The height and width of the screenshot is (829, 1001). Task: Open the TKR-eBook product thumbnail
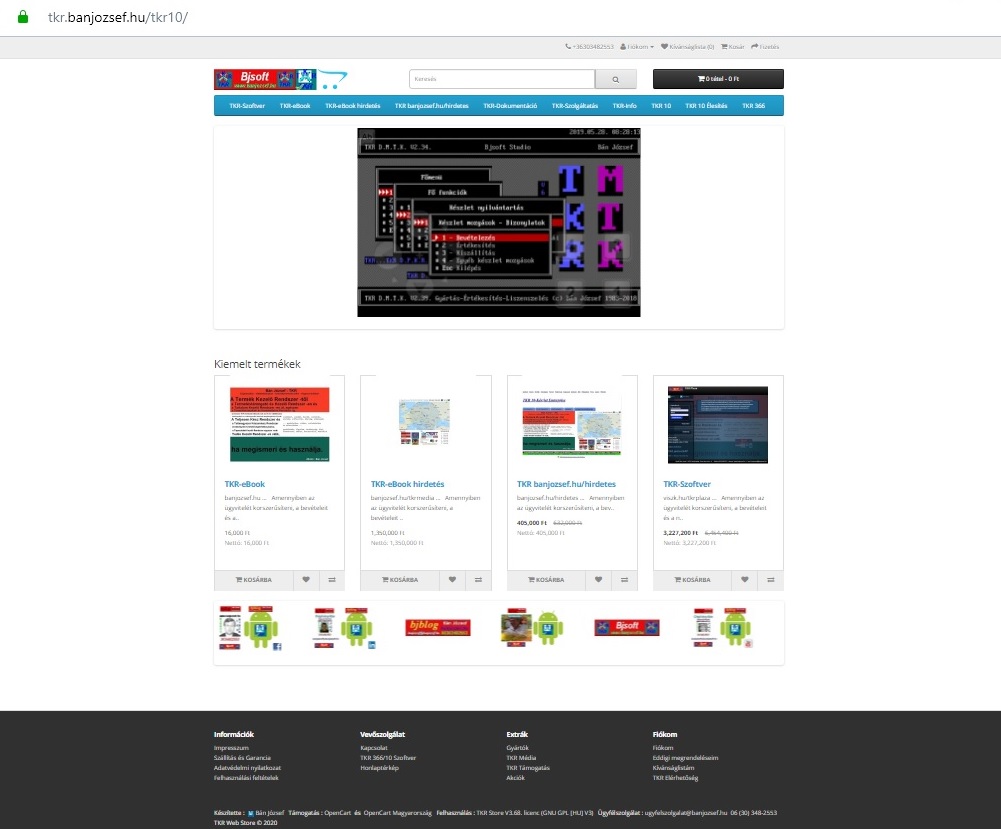(x=280, y=424)
